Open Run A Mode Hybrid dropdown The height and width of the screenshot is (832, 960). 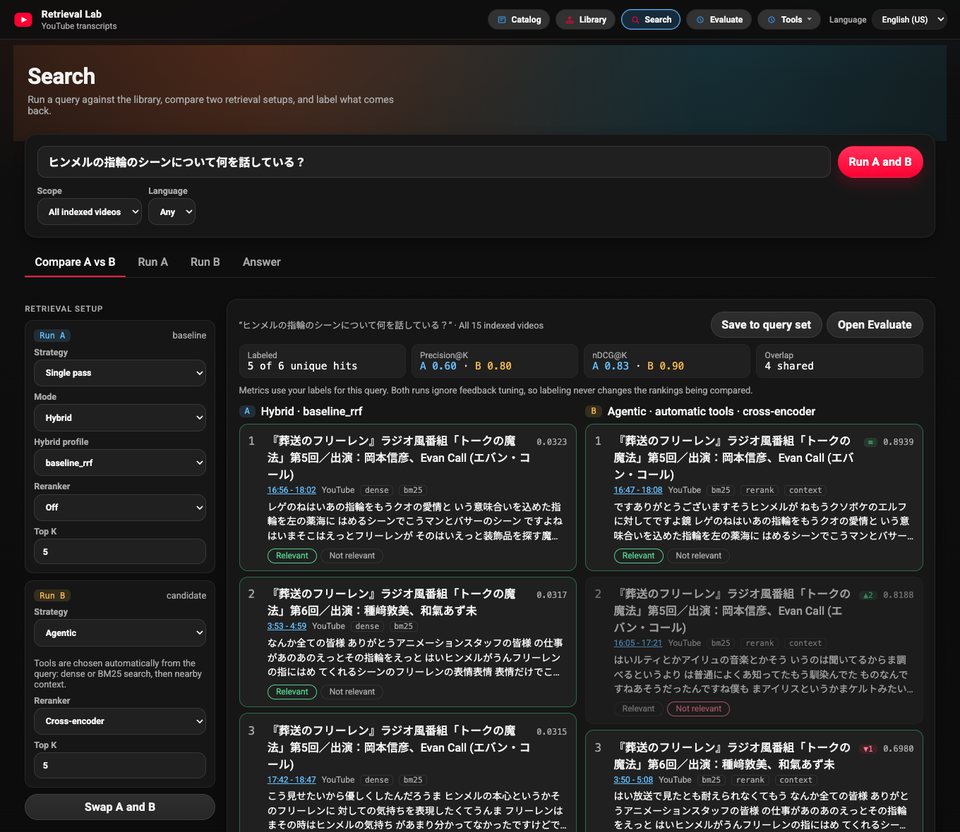point(120,418)
